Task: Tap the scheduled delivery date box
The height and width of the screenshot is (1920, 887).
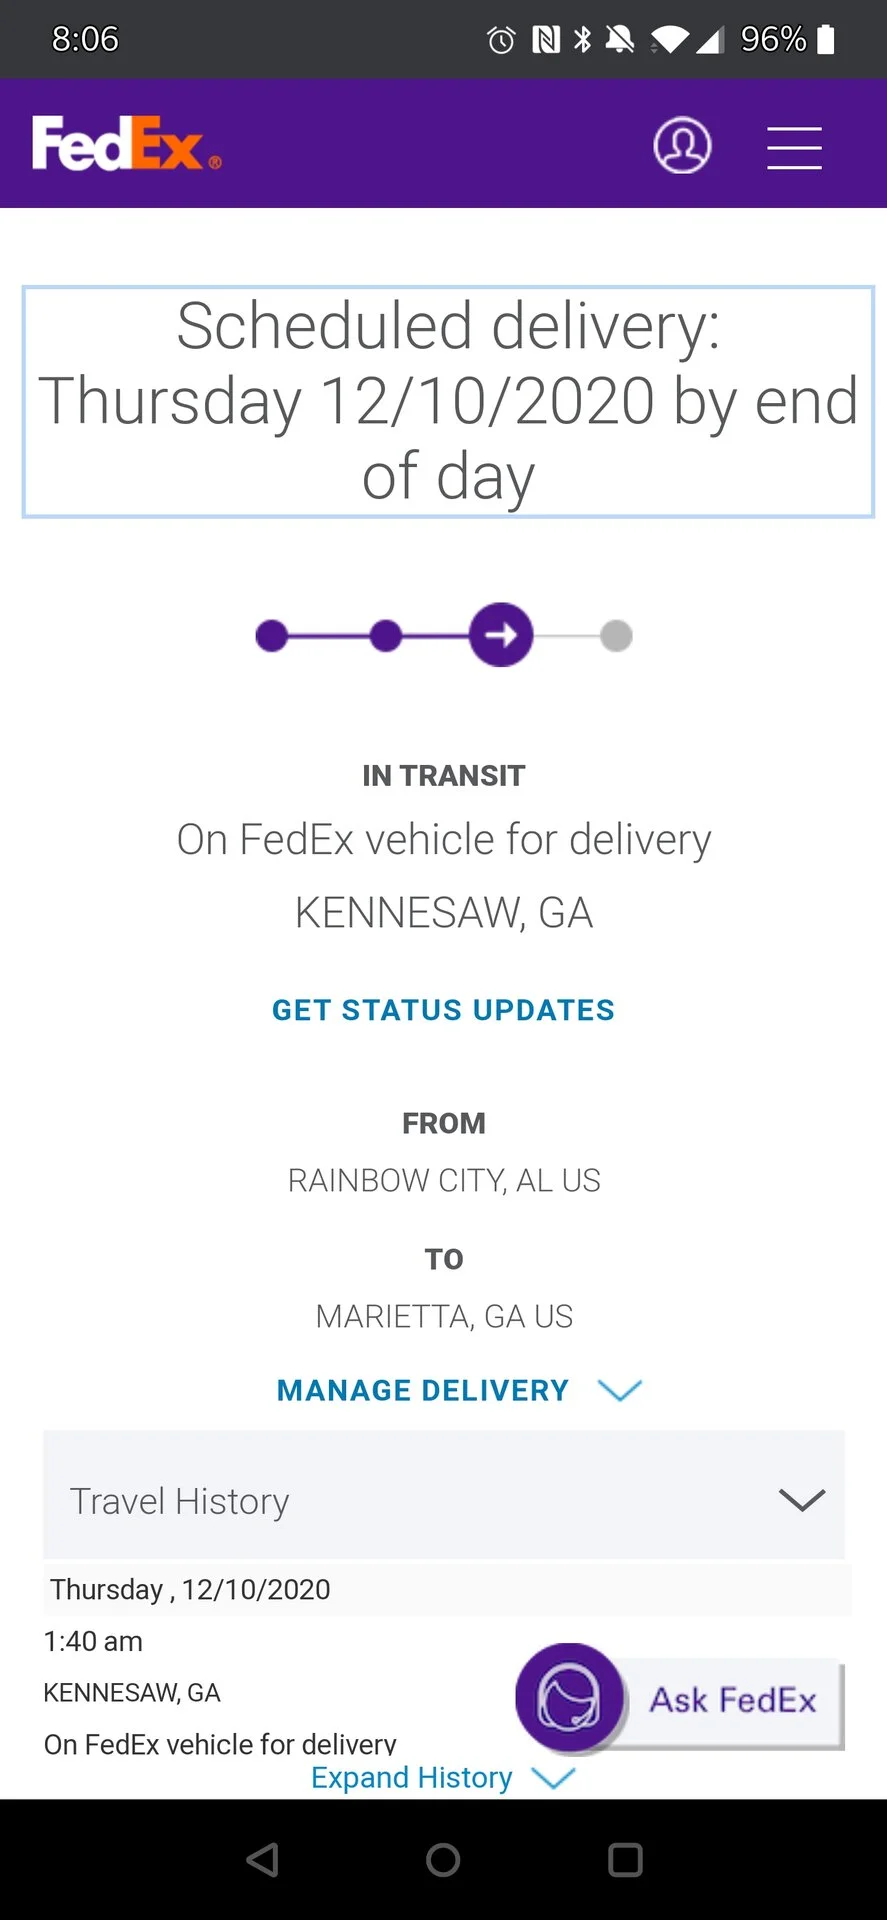Action: [448, 402]
